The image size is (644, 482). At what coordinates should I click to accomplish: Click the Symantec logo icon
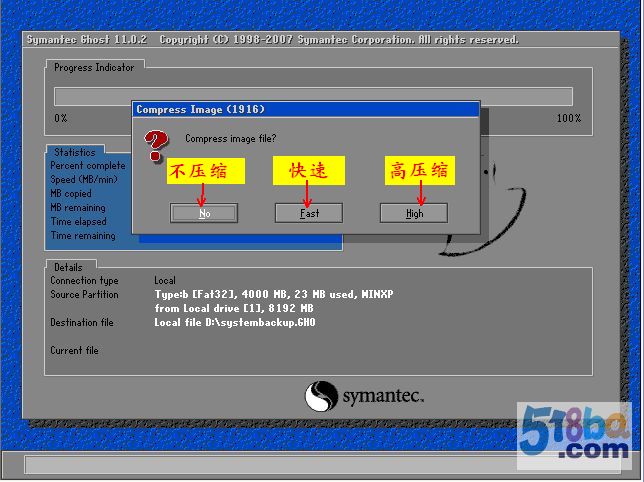[x=321, y=396]
